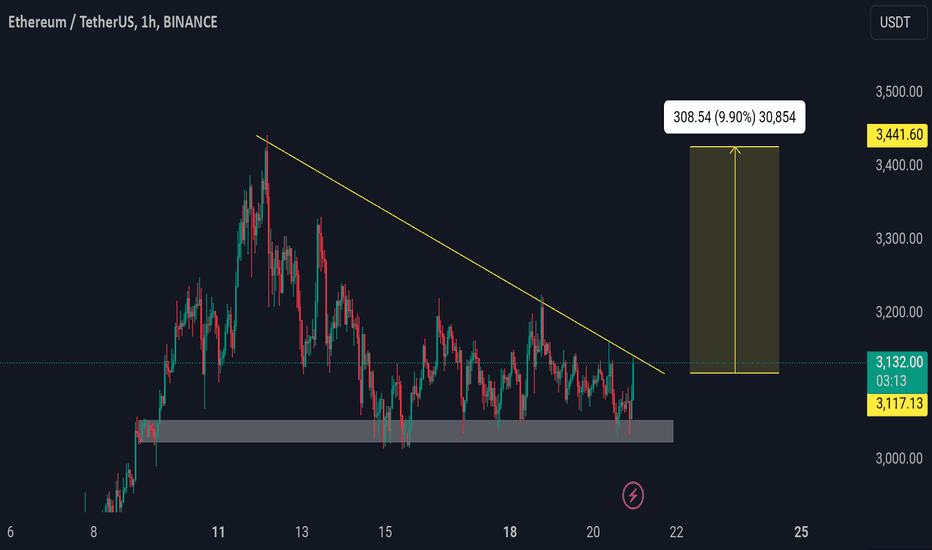Select the gray support zone rectangle

click(405, 431)
